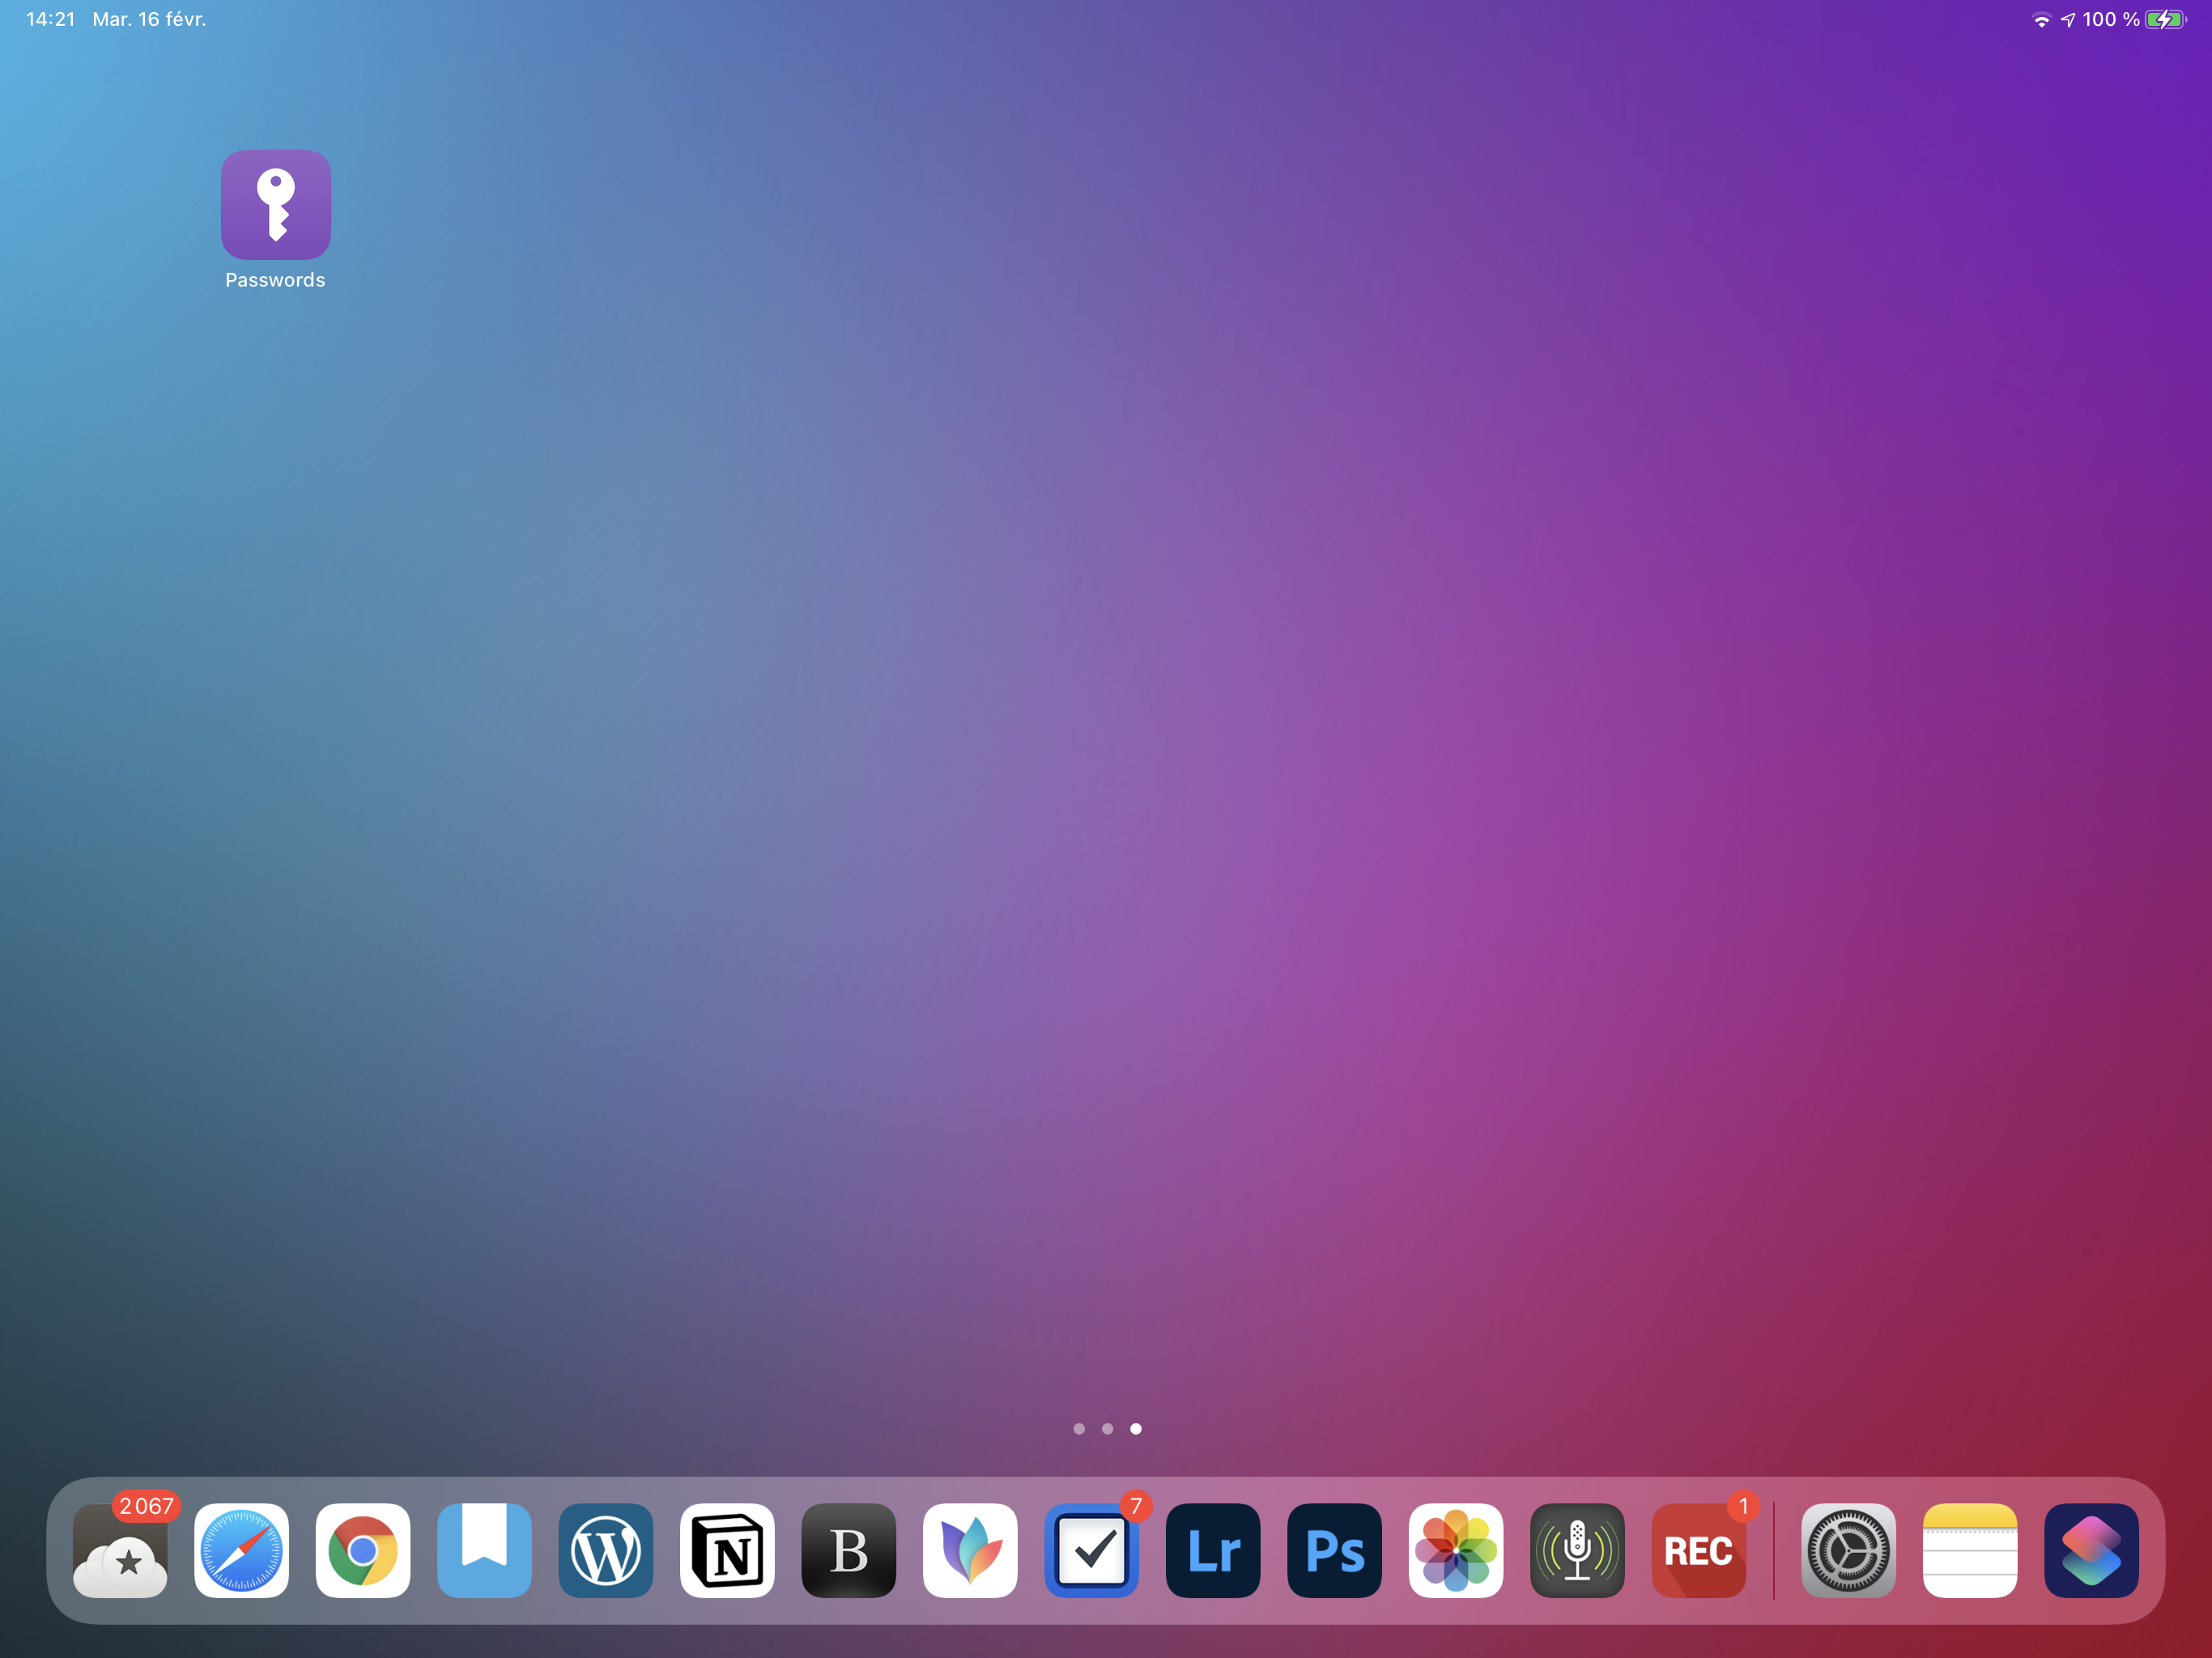Open the Photos app
2212x1658 pixels.
(1455, 1550)
